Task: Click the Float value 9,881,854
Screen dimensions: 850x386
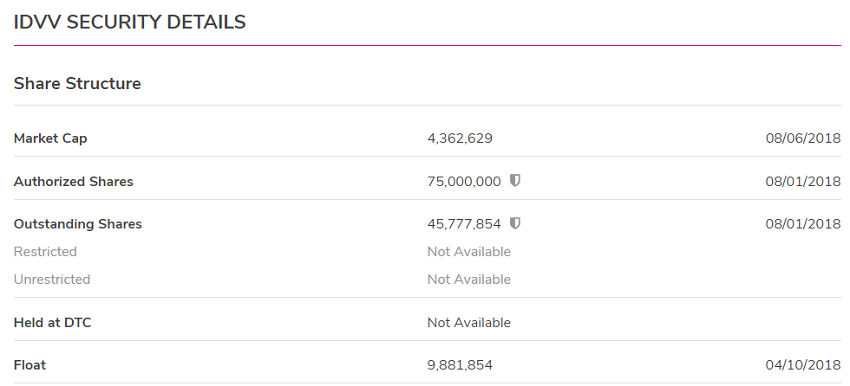Action: [x=460, y=365]
